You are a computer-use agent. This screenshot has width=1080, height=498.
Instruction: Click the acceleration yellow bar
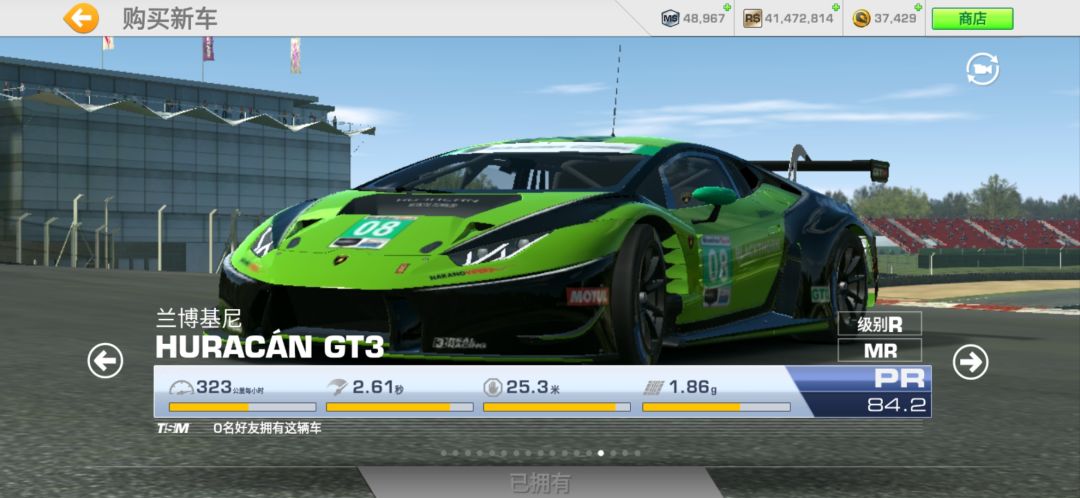coord(399,407)
